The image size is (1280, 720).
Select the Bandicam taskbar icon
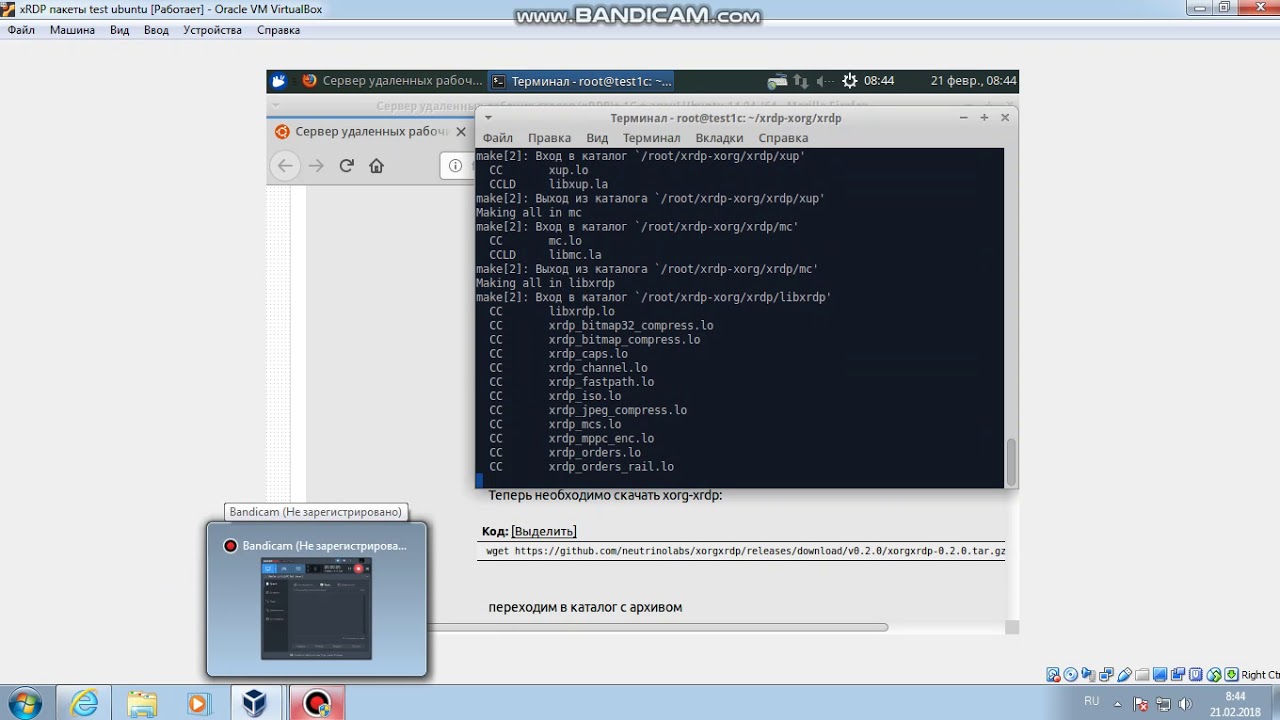(317, 703)
